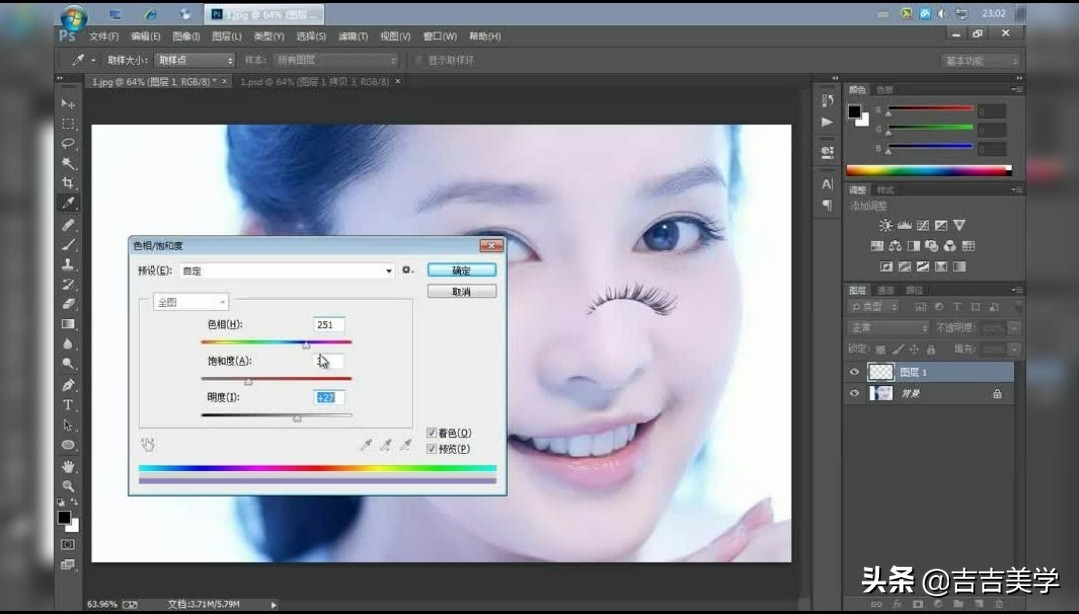
Task: Select the Crop tool in toolbar
Action: click(68, 183)
